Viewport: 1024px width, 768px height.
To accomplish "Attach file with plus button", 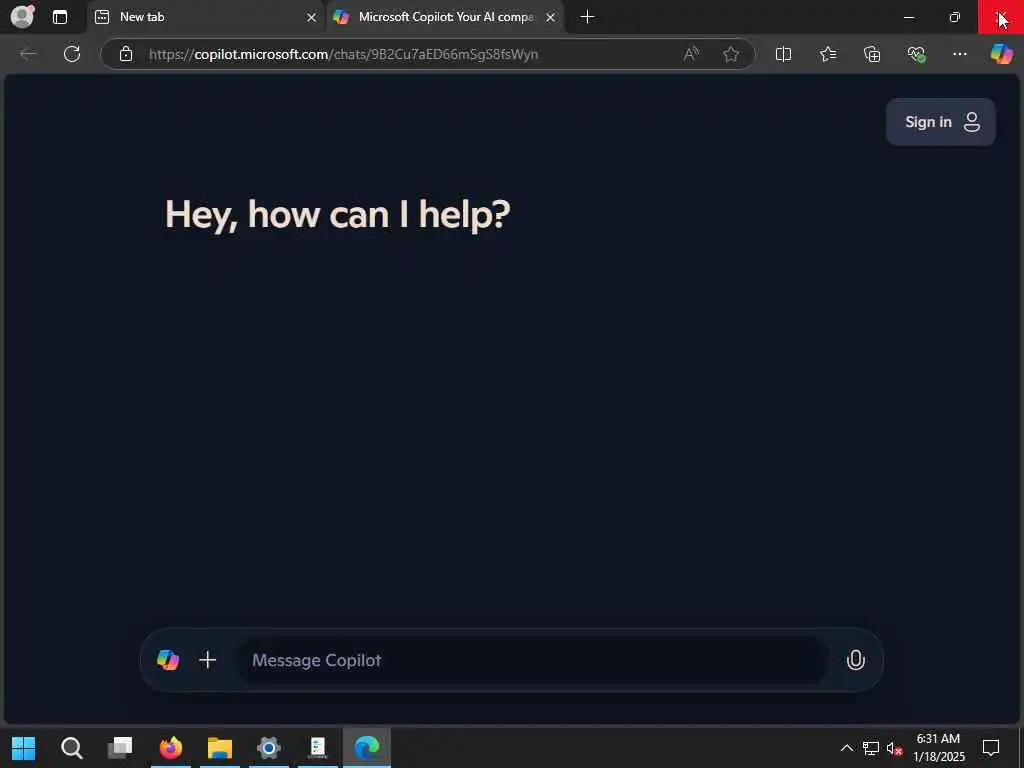I will (x=208, y=660).
